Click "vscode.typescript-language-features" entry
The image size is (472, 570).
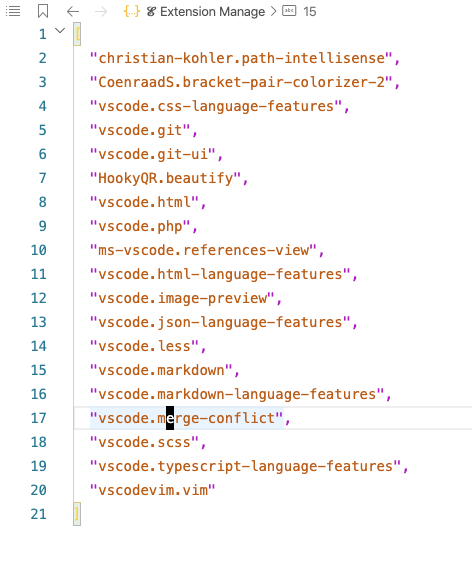[245, 466]
